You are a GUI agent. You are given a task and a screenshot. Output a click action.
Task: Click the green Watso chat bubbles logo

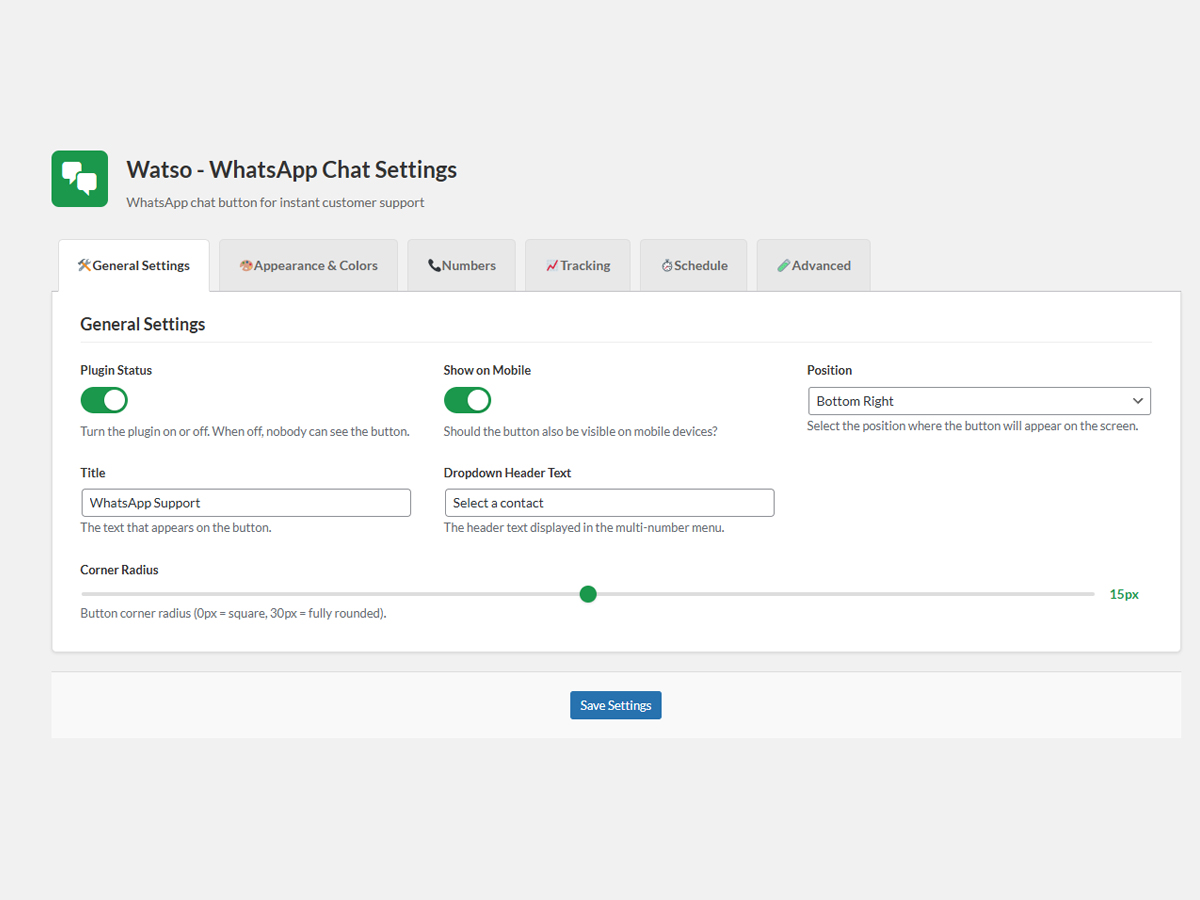pyautogui.click(x=80, y=179)
